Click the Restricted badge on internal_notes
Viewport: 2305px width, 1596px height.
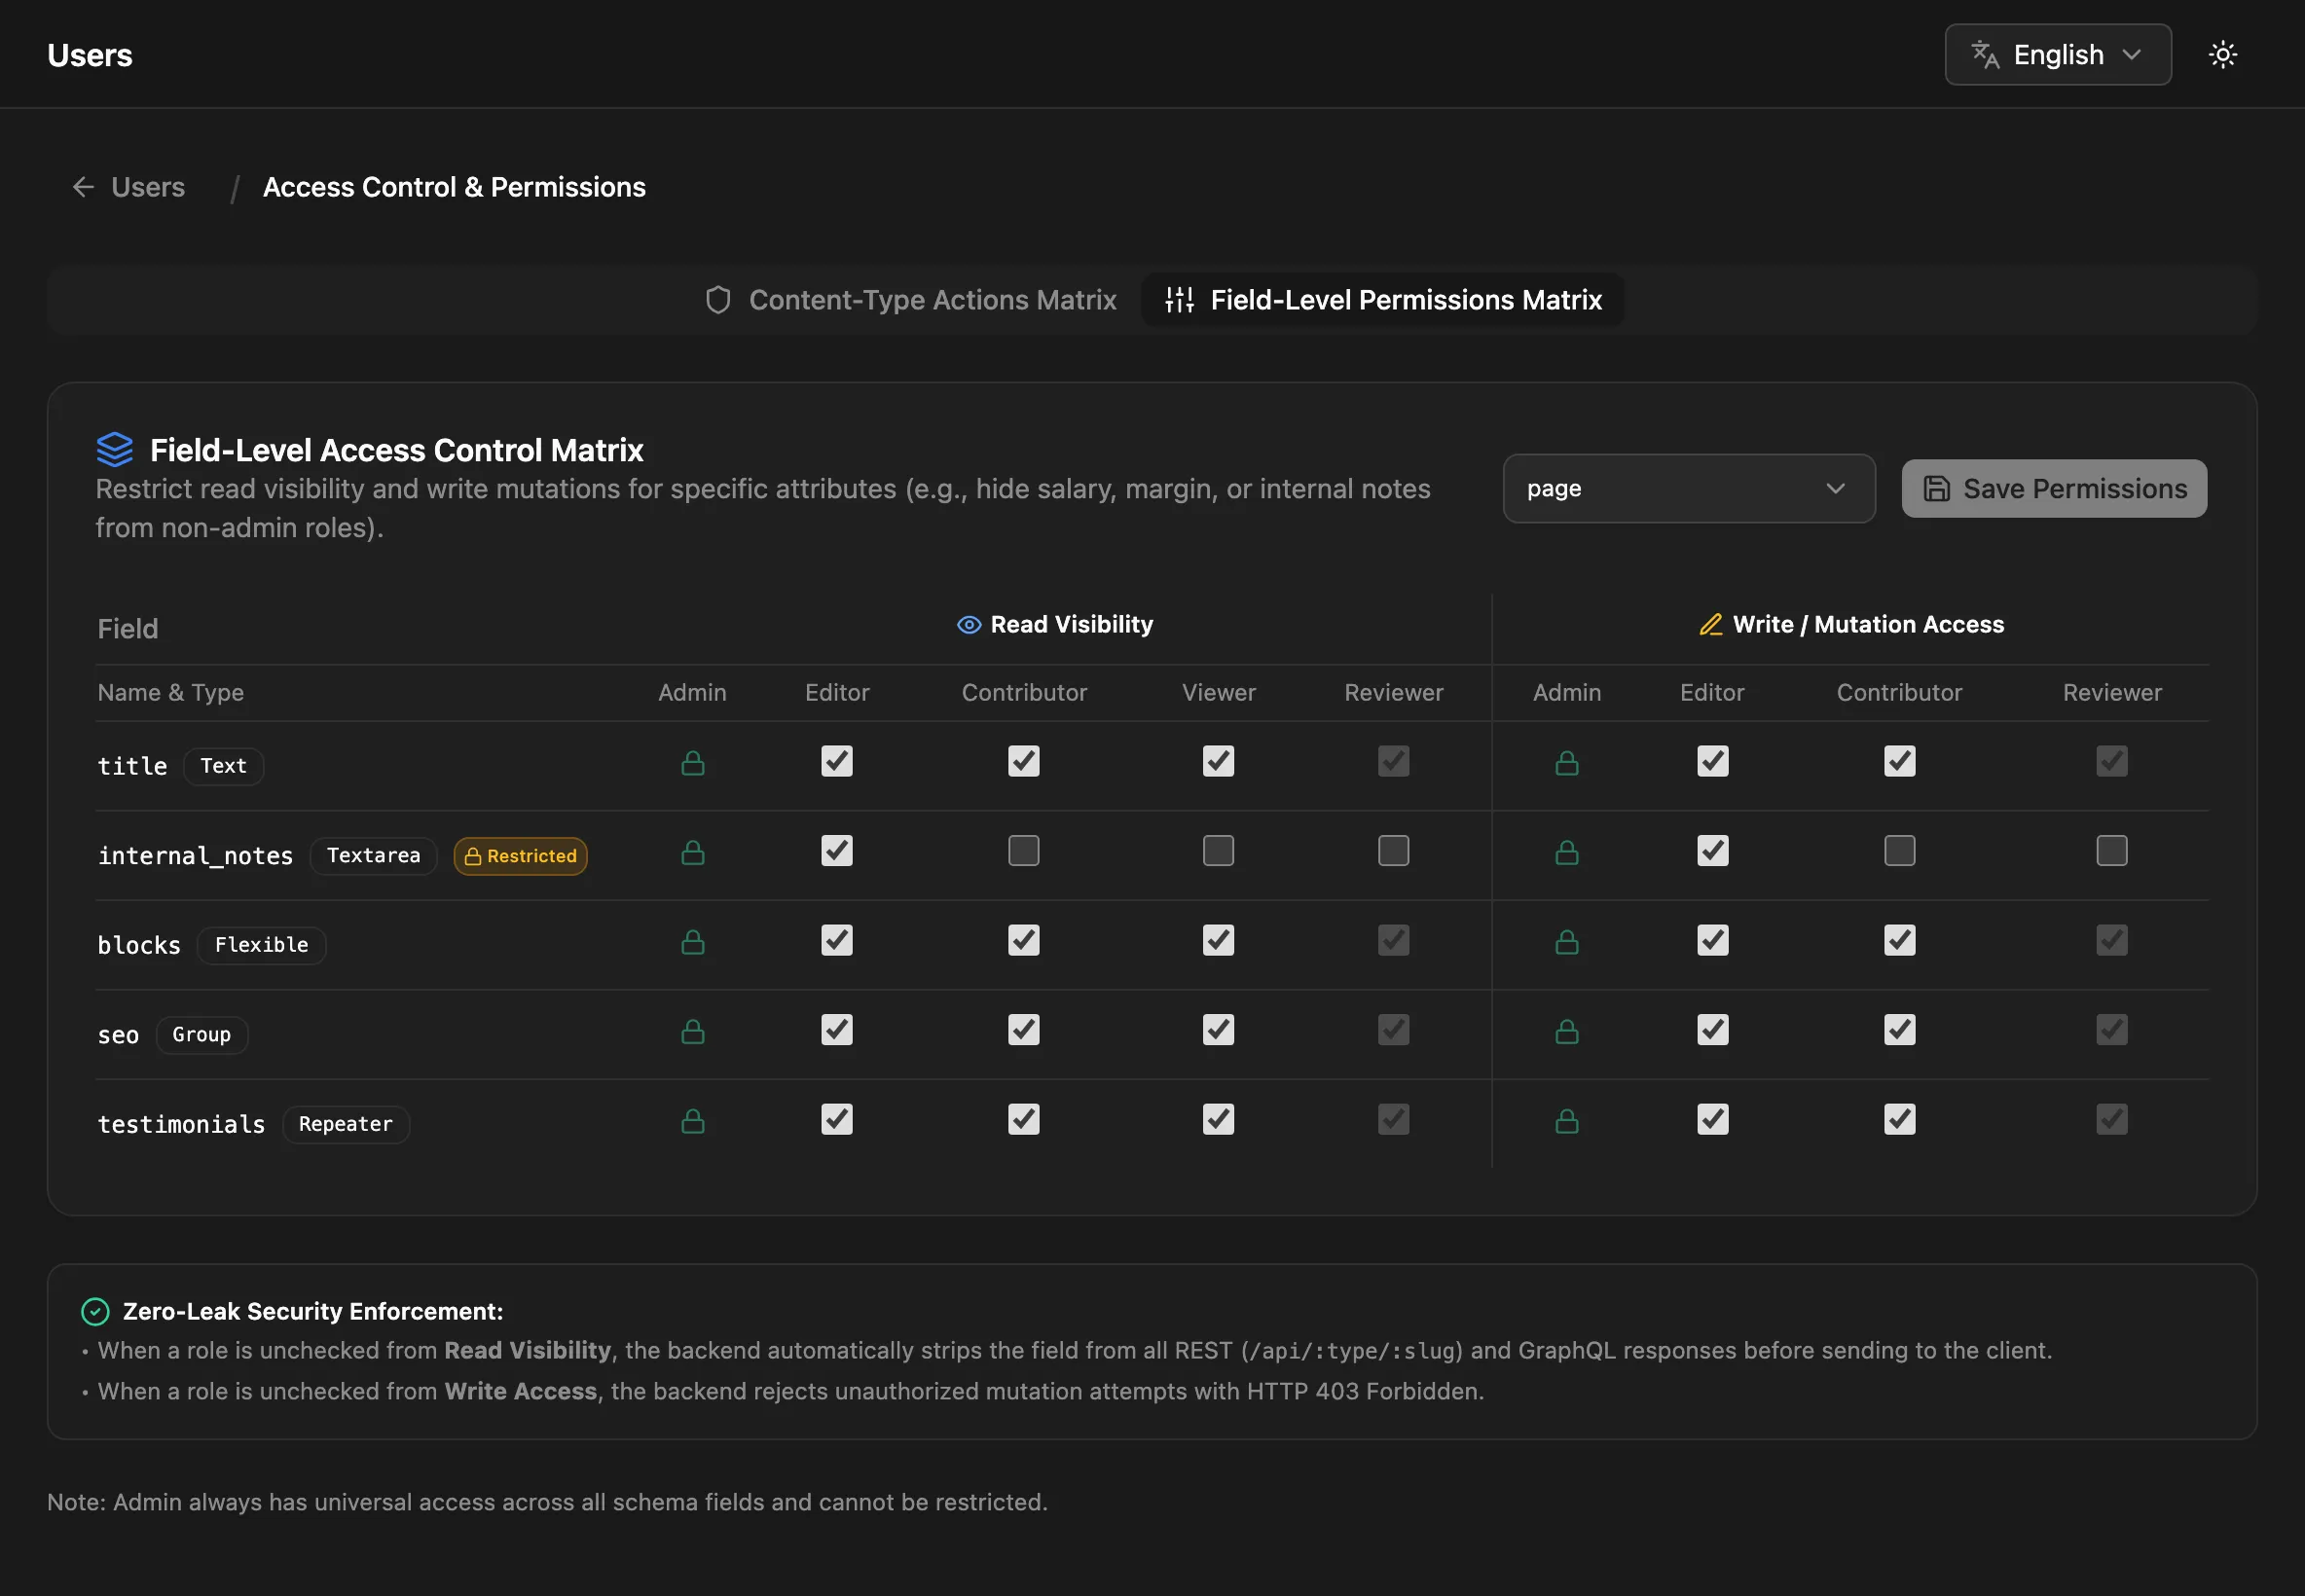point(520,856)
